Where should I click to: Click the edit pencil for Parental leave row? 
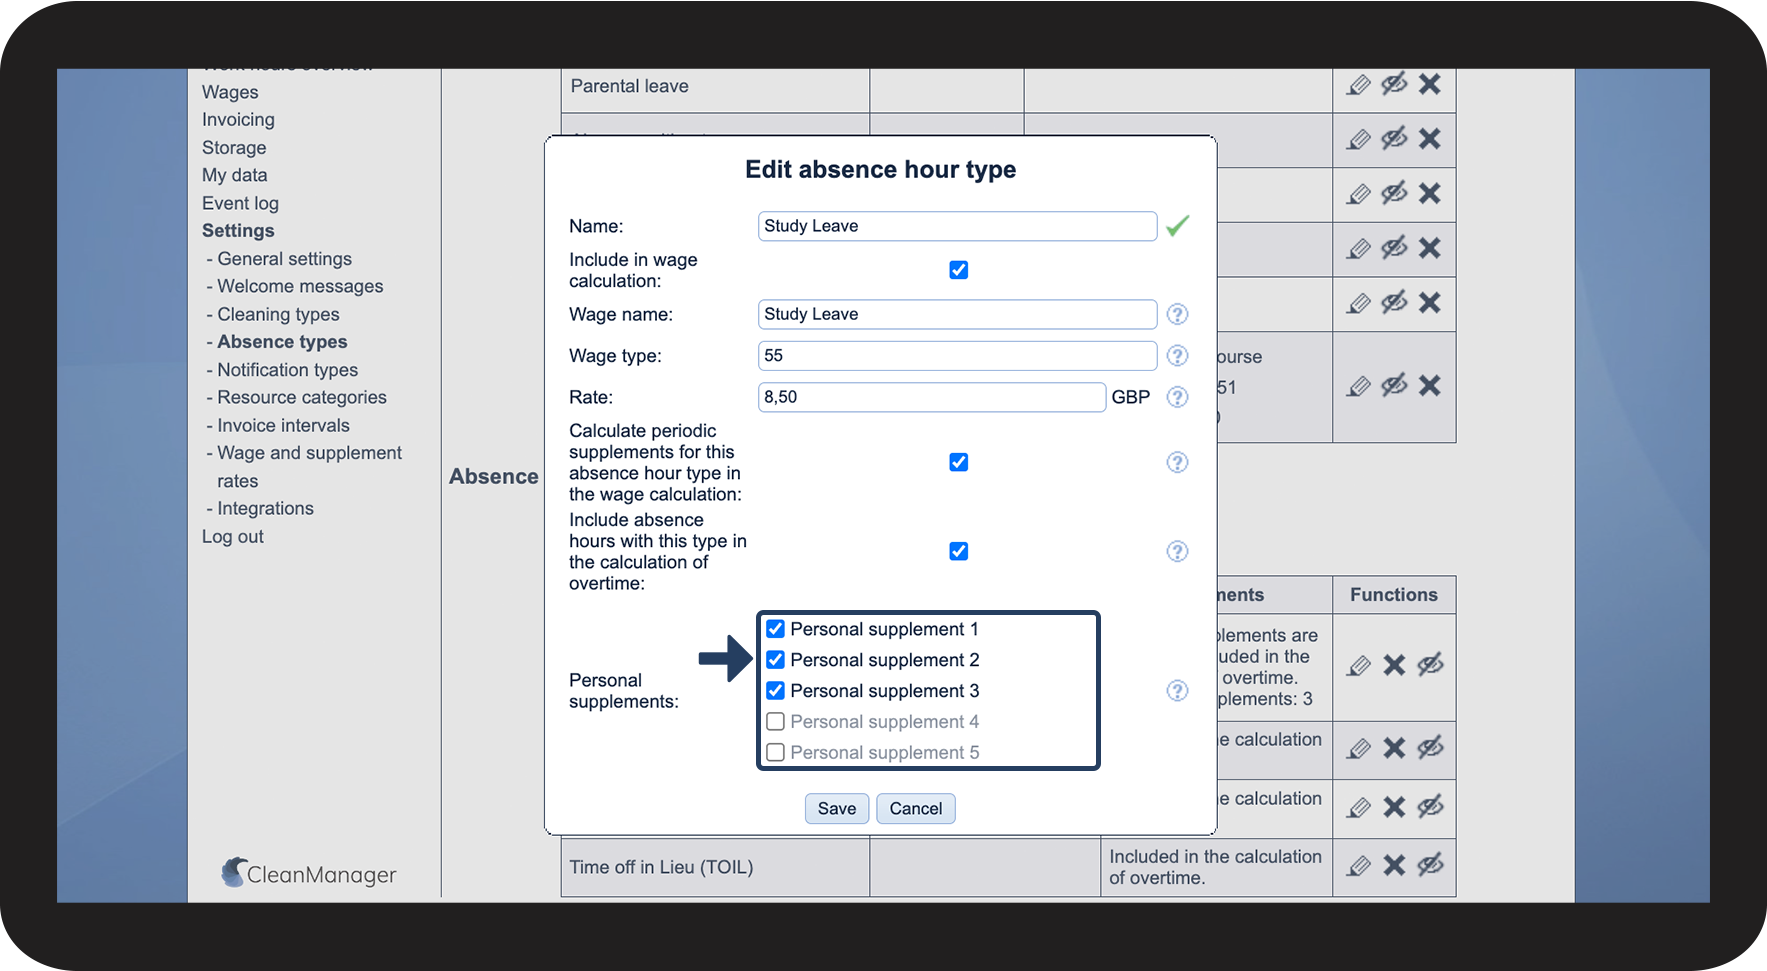coord(1358,85)
